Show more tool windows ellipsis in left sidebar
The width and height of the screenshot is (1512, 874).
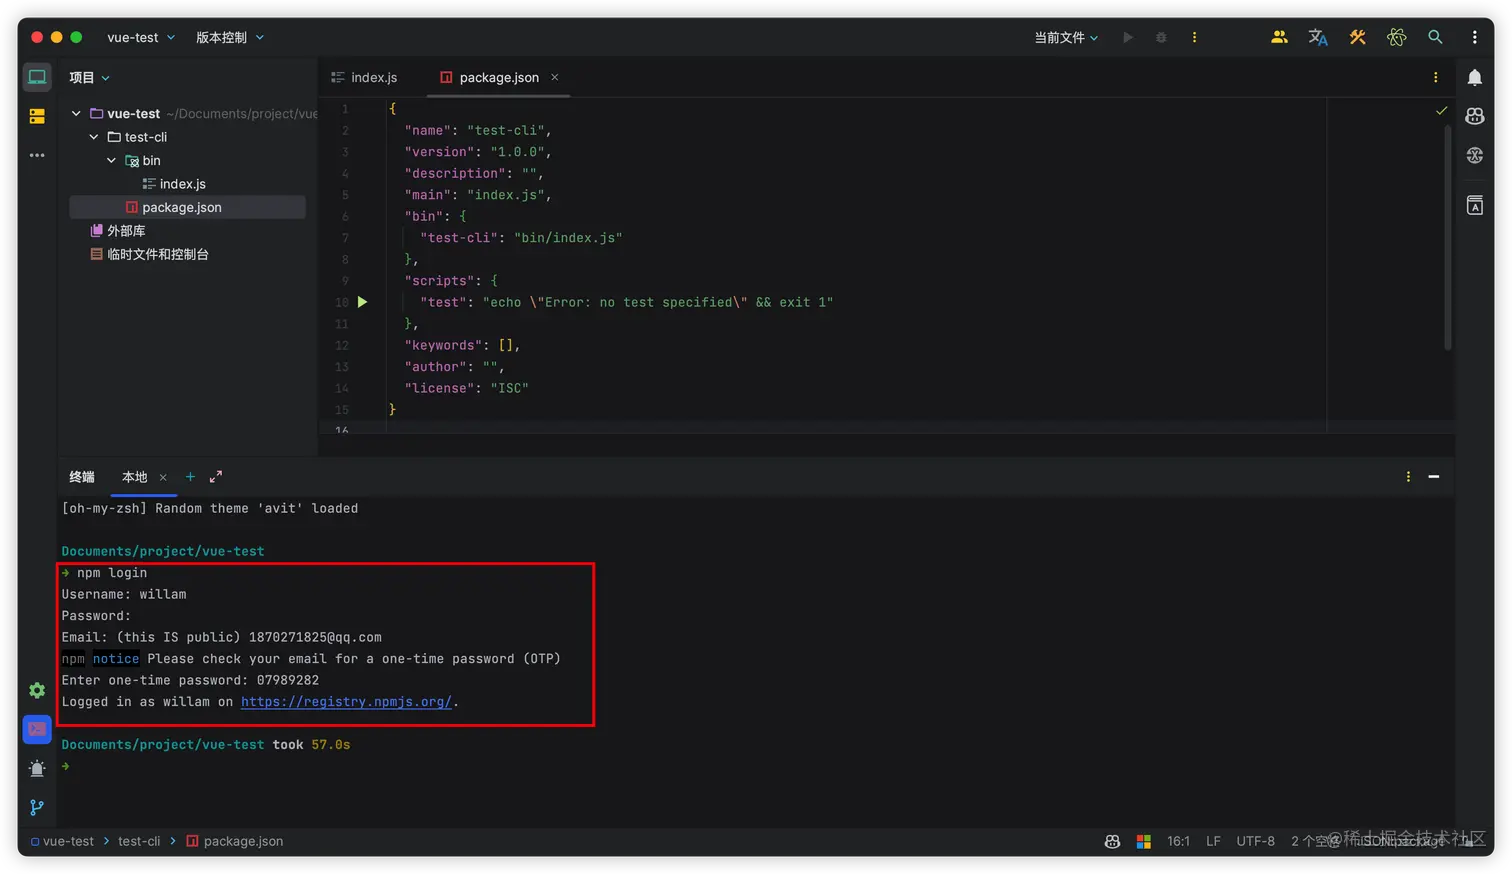pyautogui.click(x=37, y=155)
